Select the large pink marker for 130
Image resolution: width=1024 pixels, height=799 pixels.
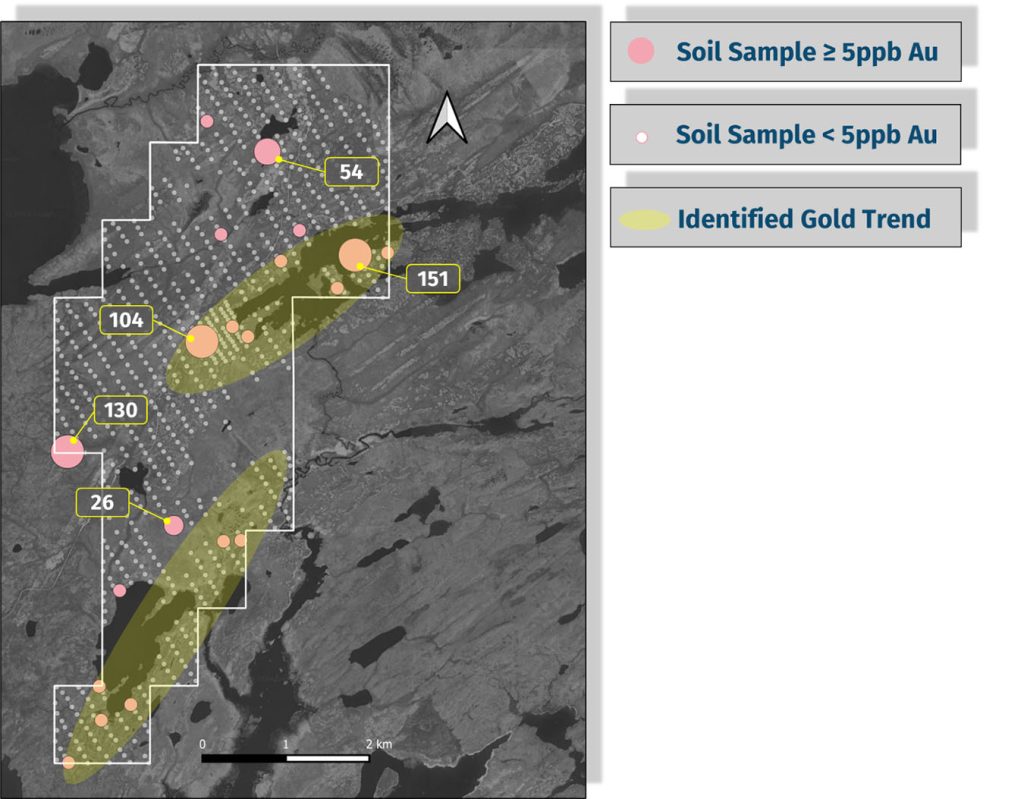click(x=67, y=451)
